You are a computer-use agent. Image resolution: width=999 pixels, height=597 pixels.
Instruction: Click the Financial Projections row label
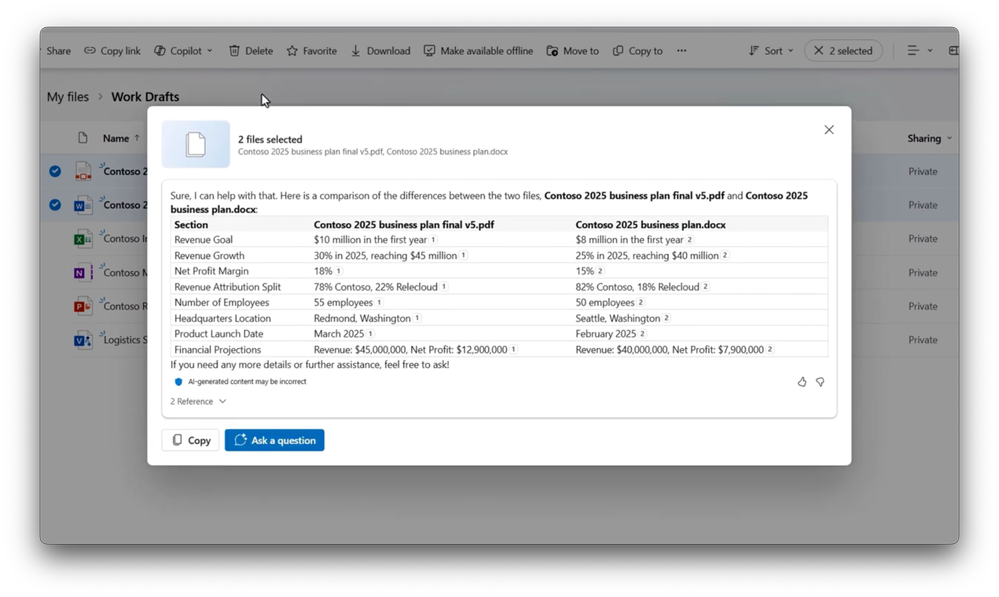[x=217, y=350]
